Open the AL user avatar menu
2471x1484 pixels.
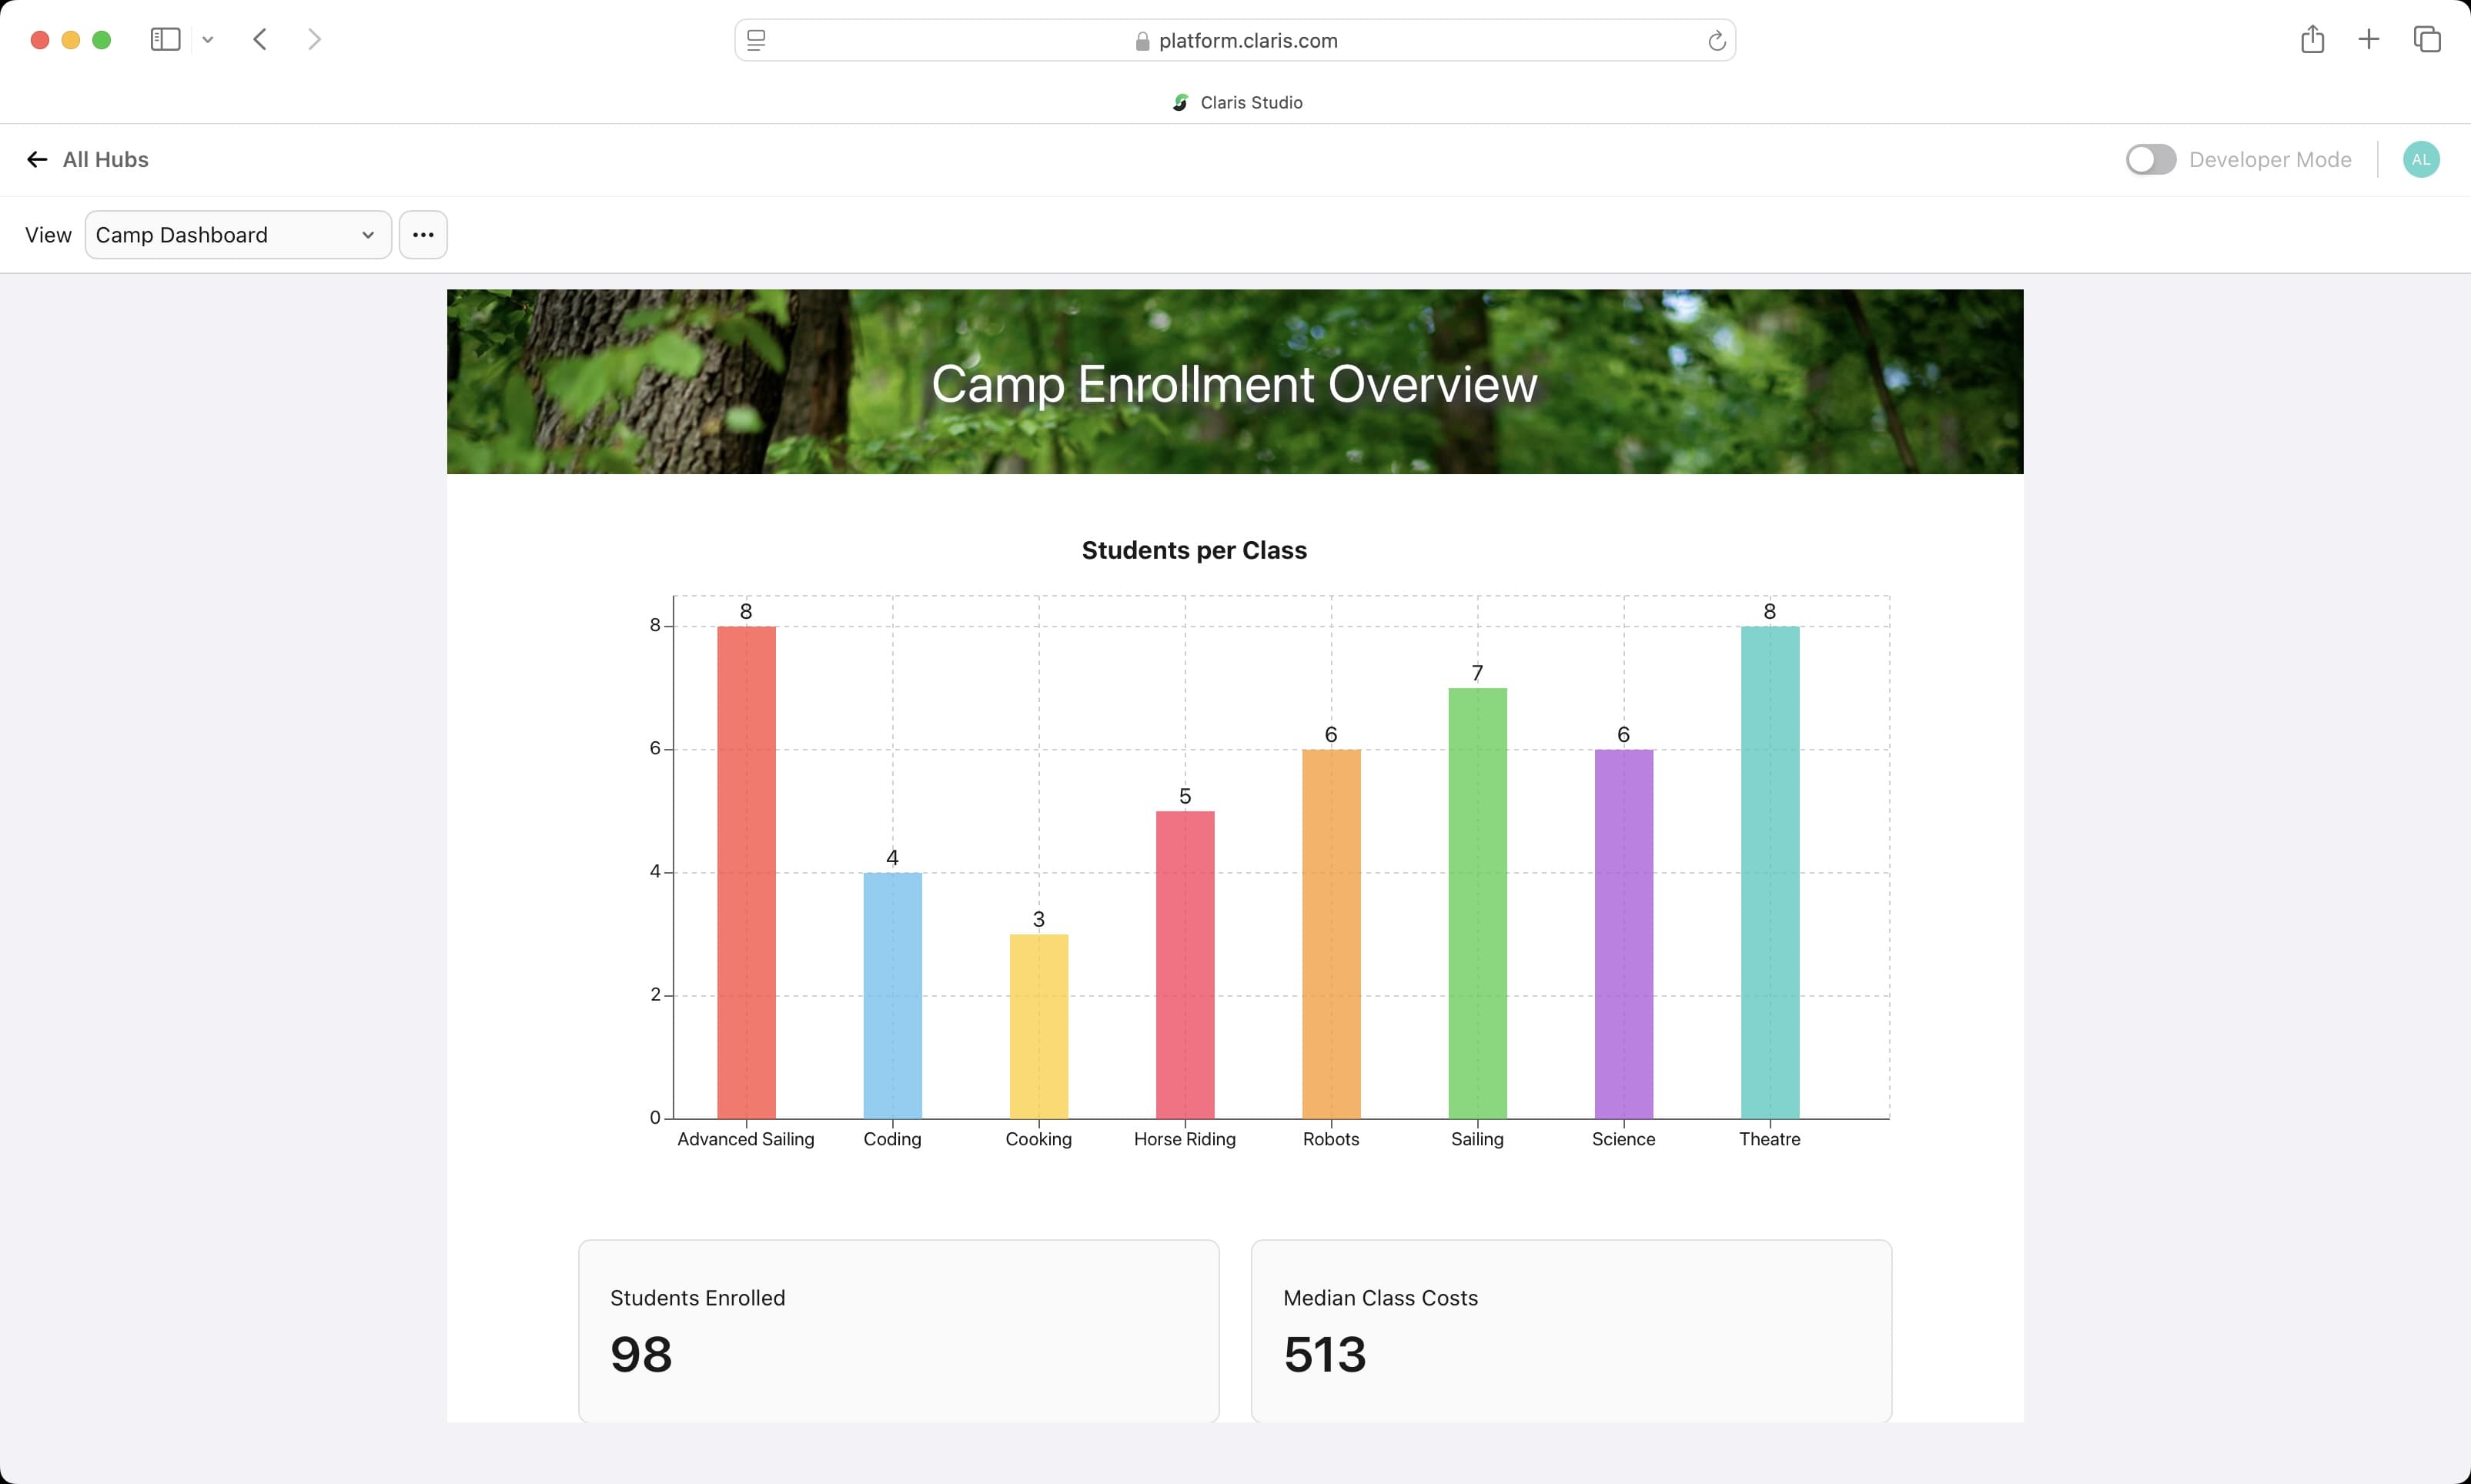pos(2420,160)
